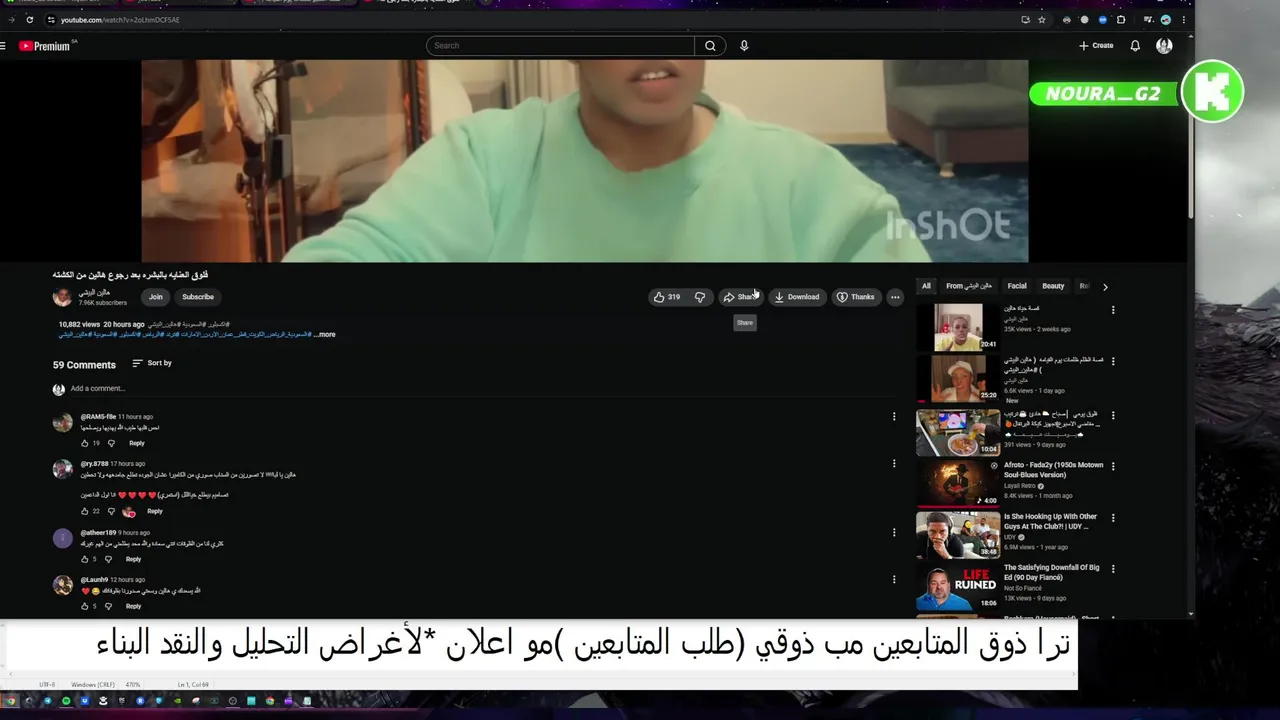Reply to the @RAM5-file comment
The height and width of the screenshot is (720, 1280).
pyautogui.click(x=137, y=443)
